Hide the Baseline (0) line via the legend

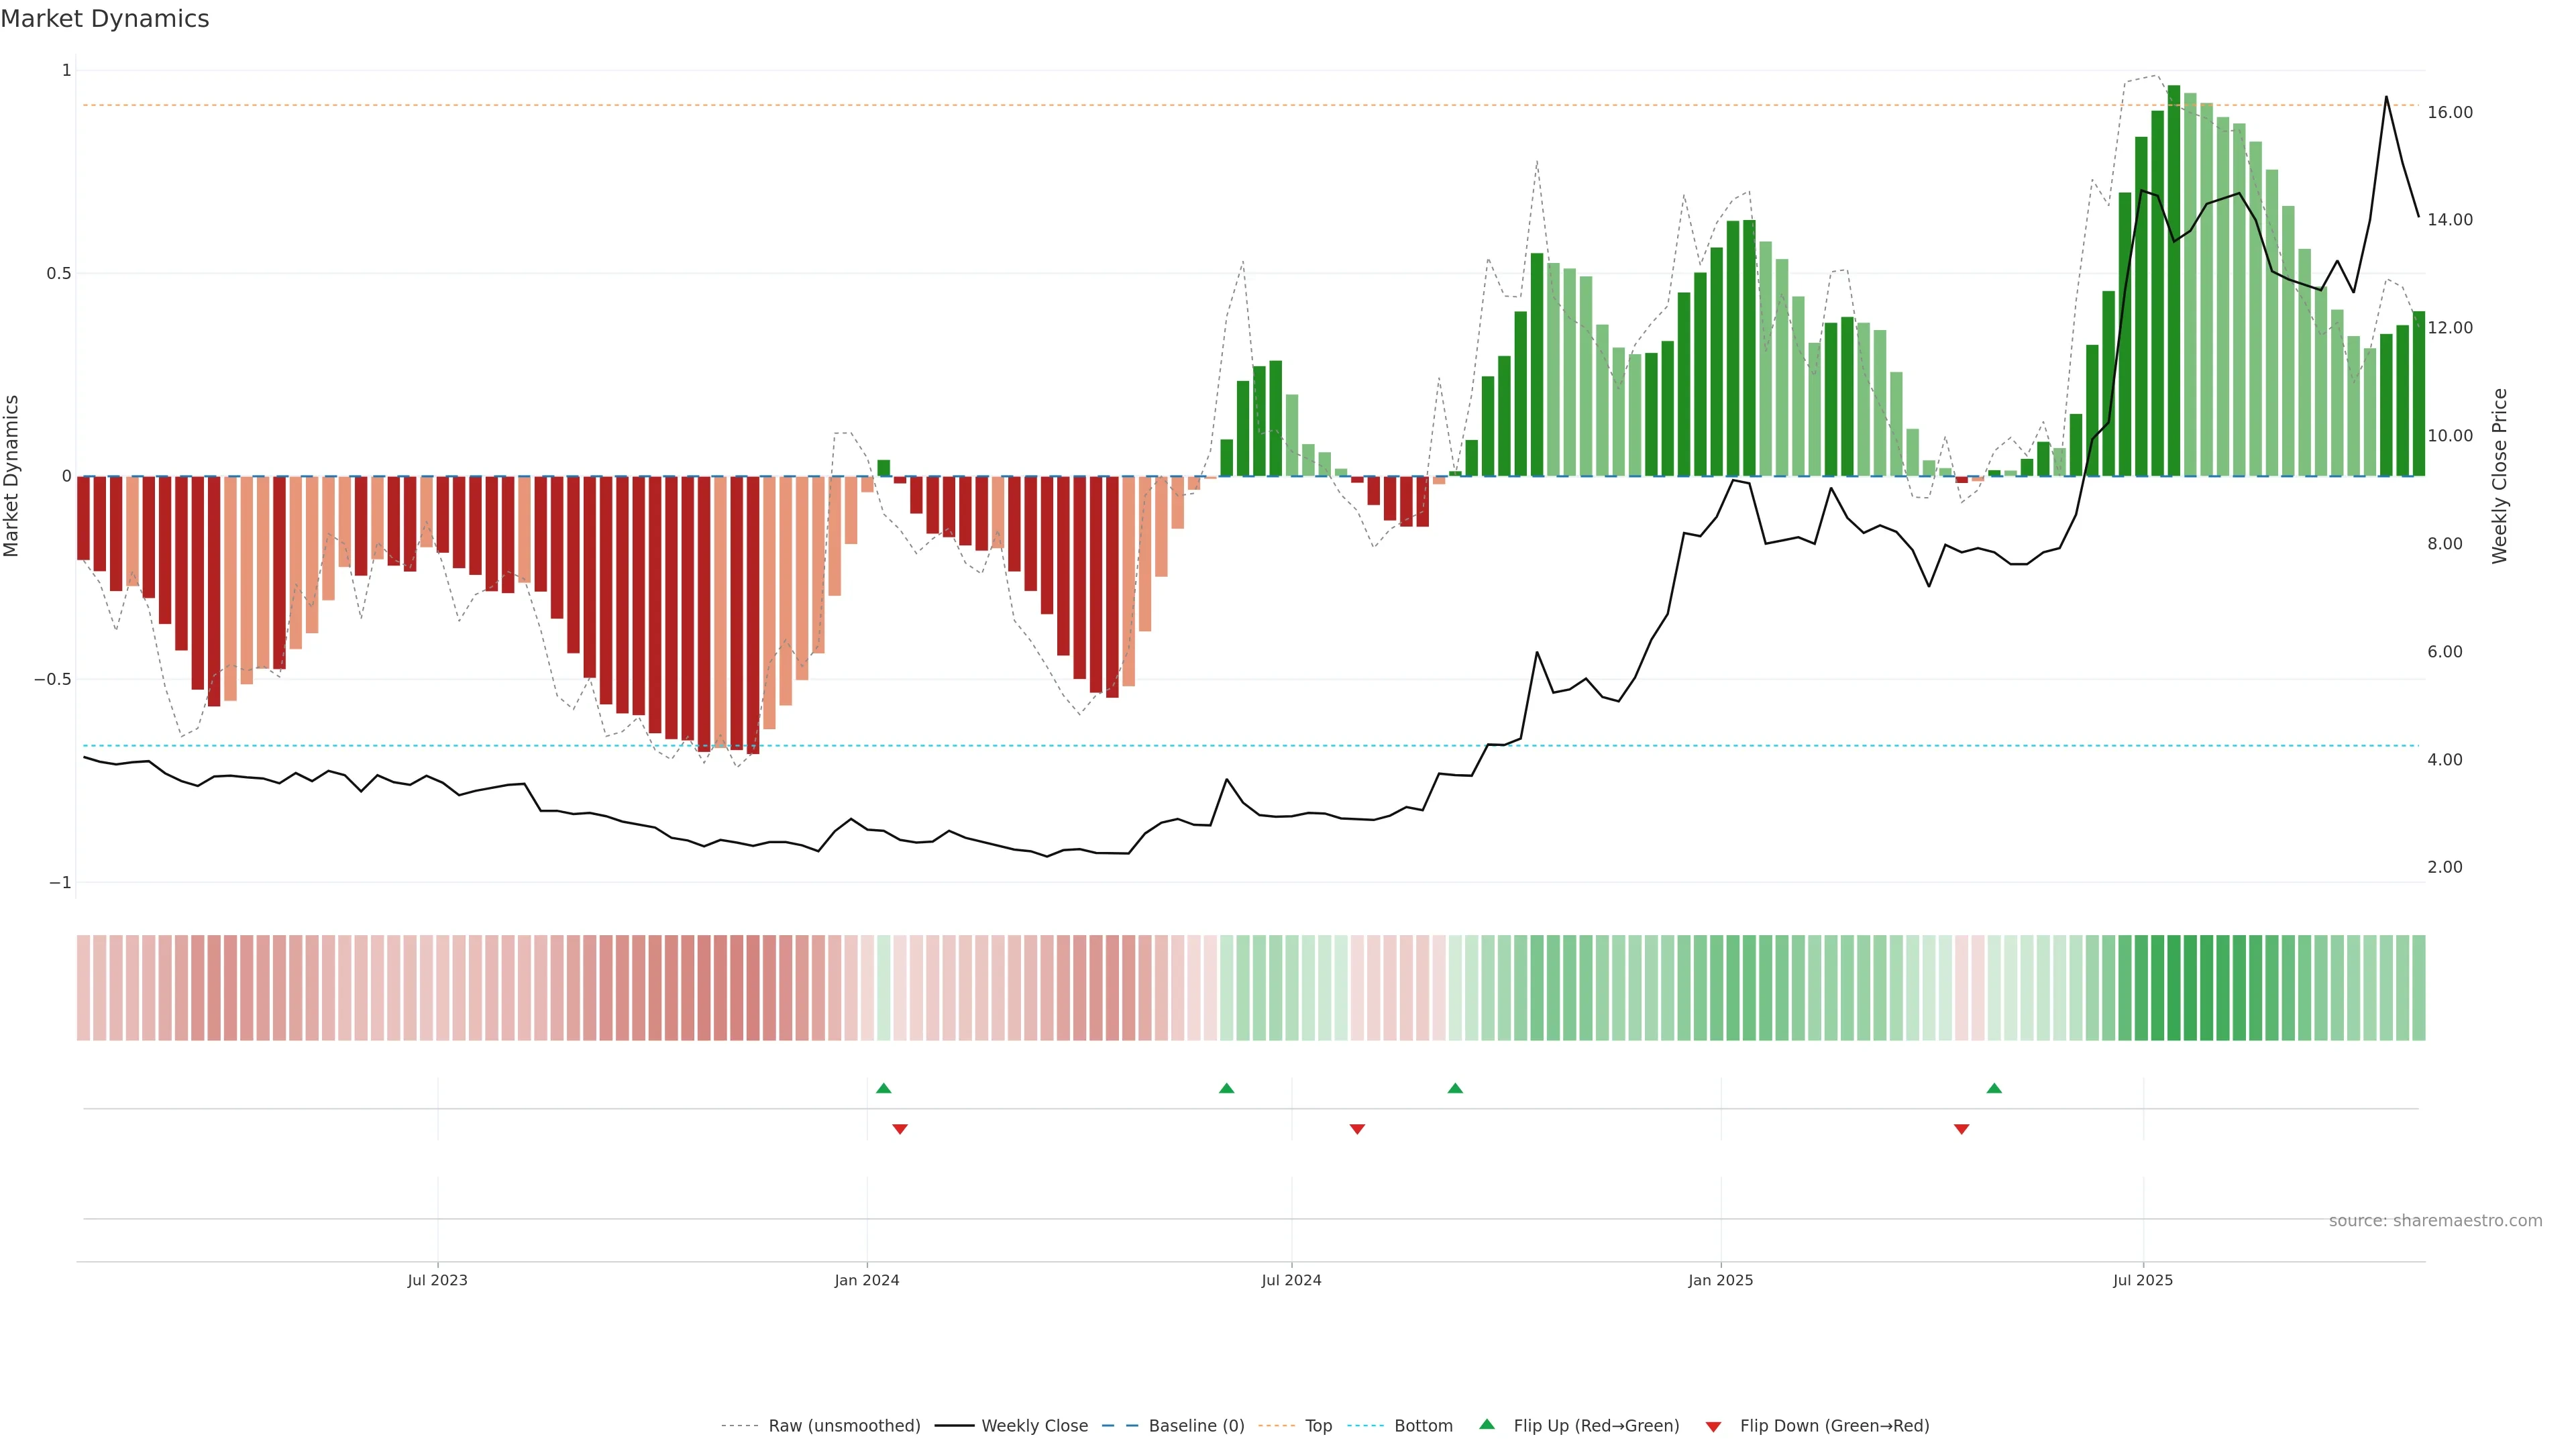coord(1195,1426)
